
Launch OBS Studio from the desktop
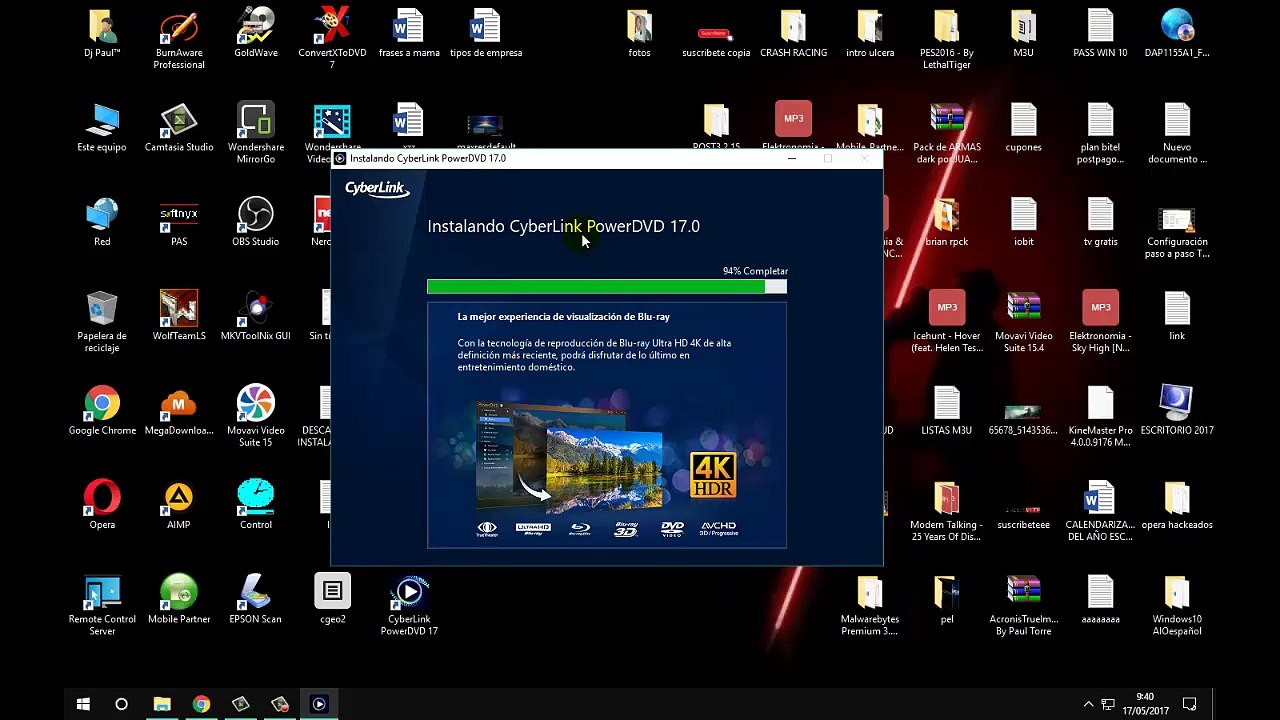click(x=255, y=222)
